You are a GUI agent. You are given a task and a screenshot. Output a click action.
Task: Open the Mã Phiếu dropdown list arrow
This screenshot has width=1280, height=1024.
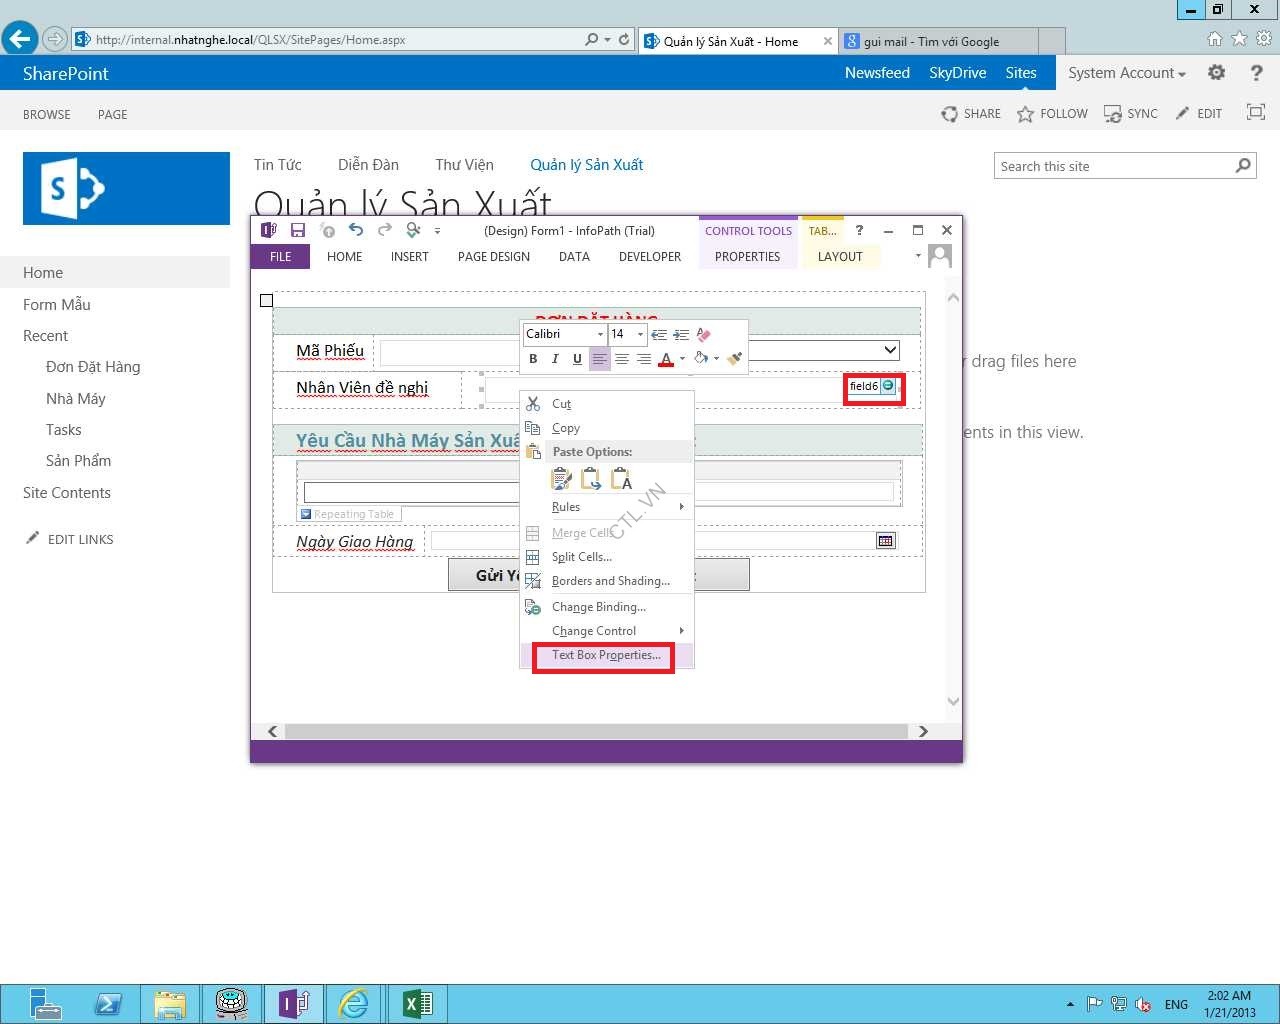click(889, 350)
